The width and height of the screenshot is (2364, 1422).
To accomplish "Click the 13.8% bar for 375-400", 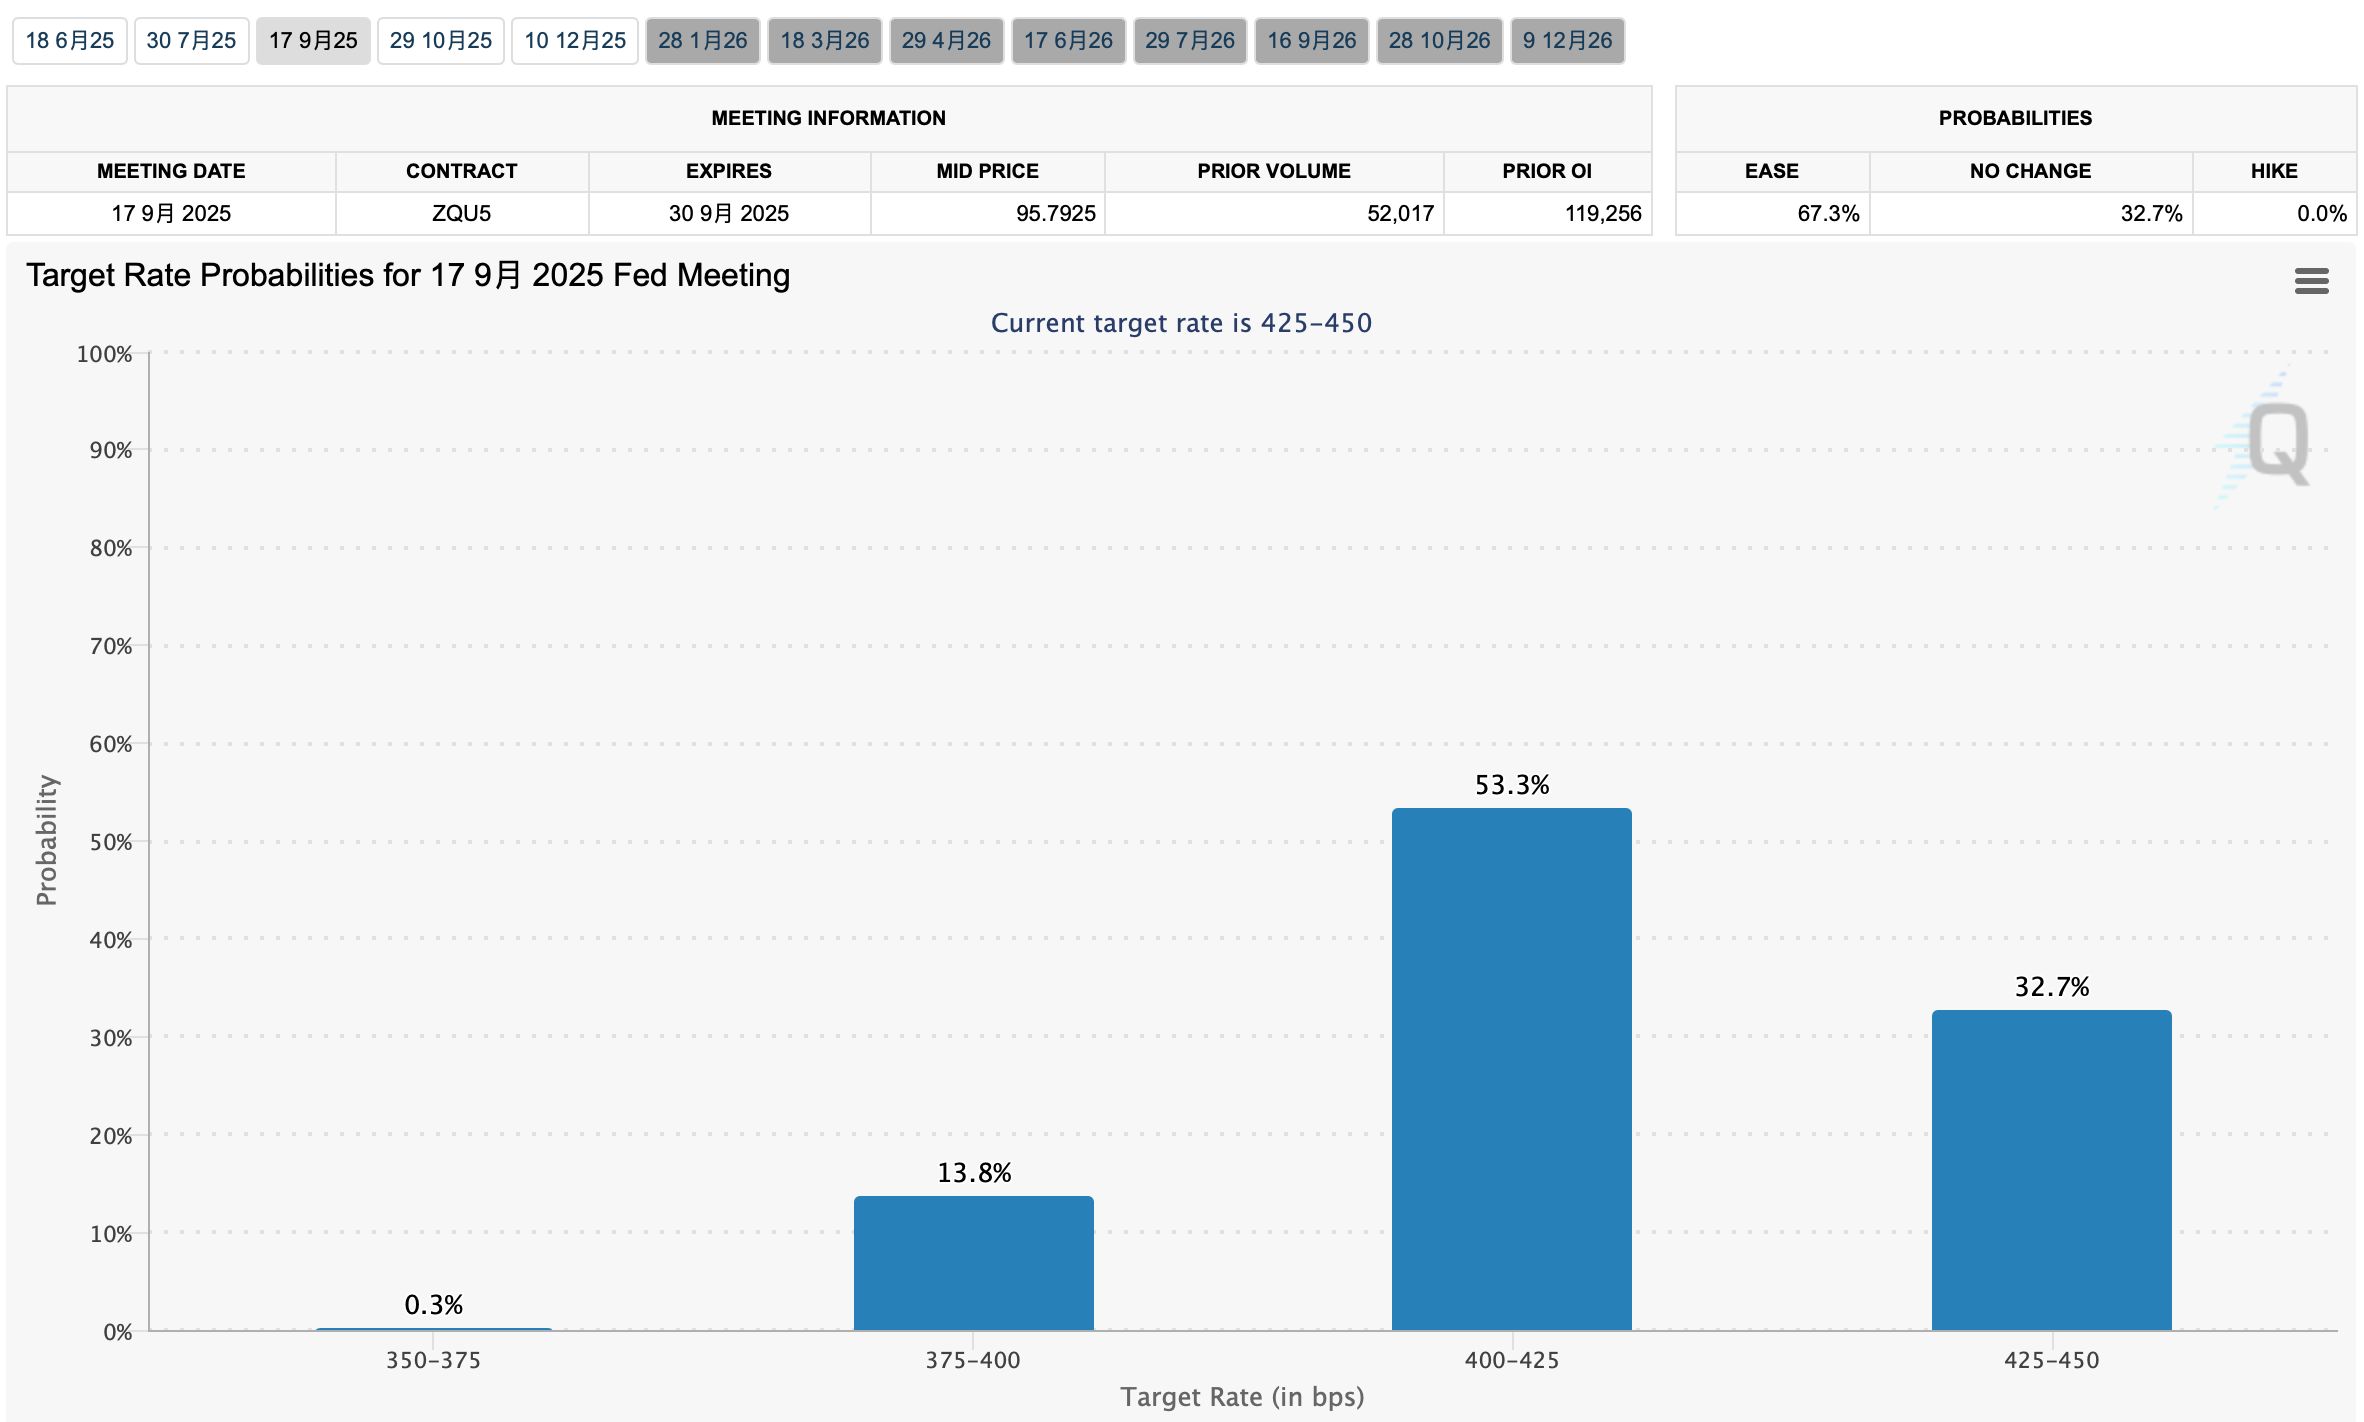I will tap(973, 1263).
